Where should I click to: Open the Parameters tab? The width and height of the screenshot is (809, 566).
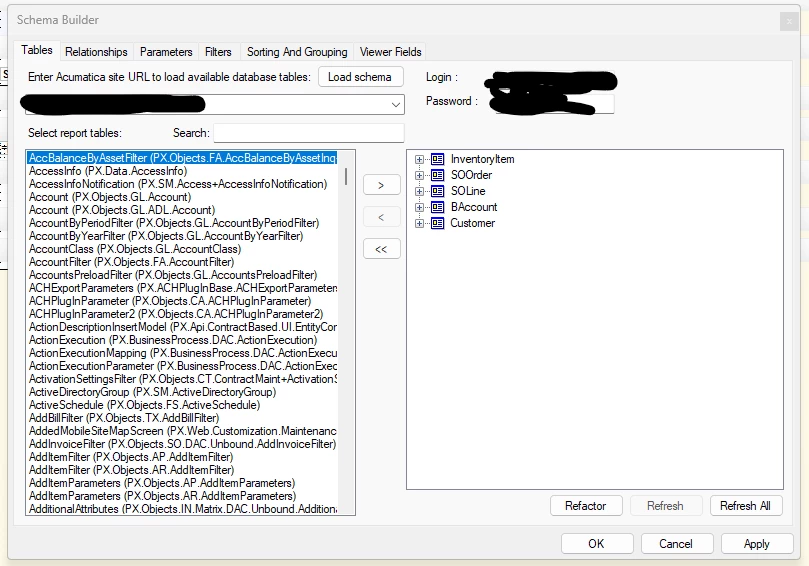click(166, 52)
